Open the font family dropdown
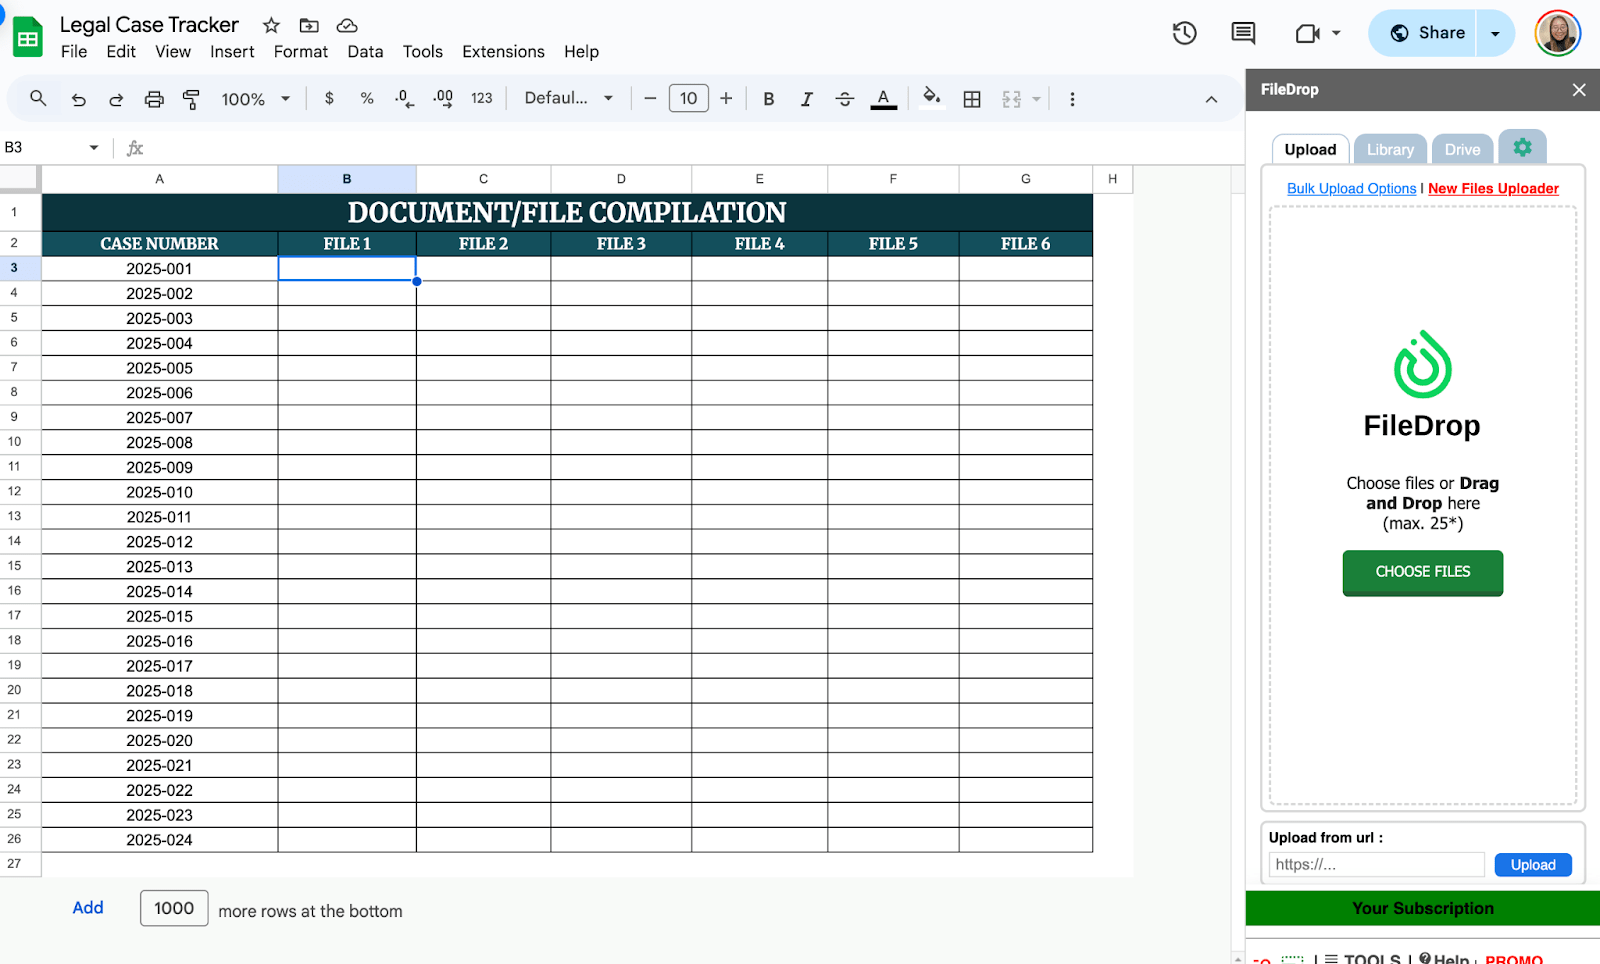1600x964 pixels. pos(568,98)
